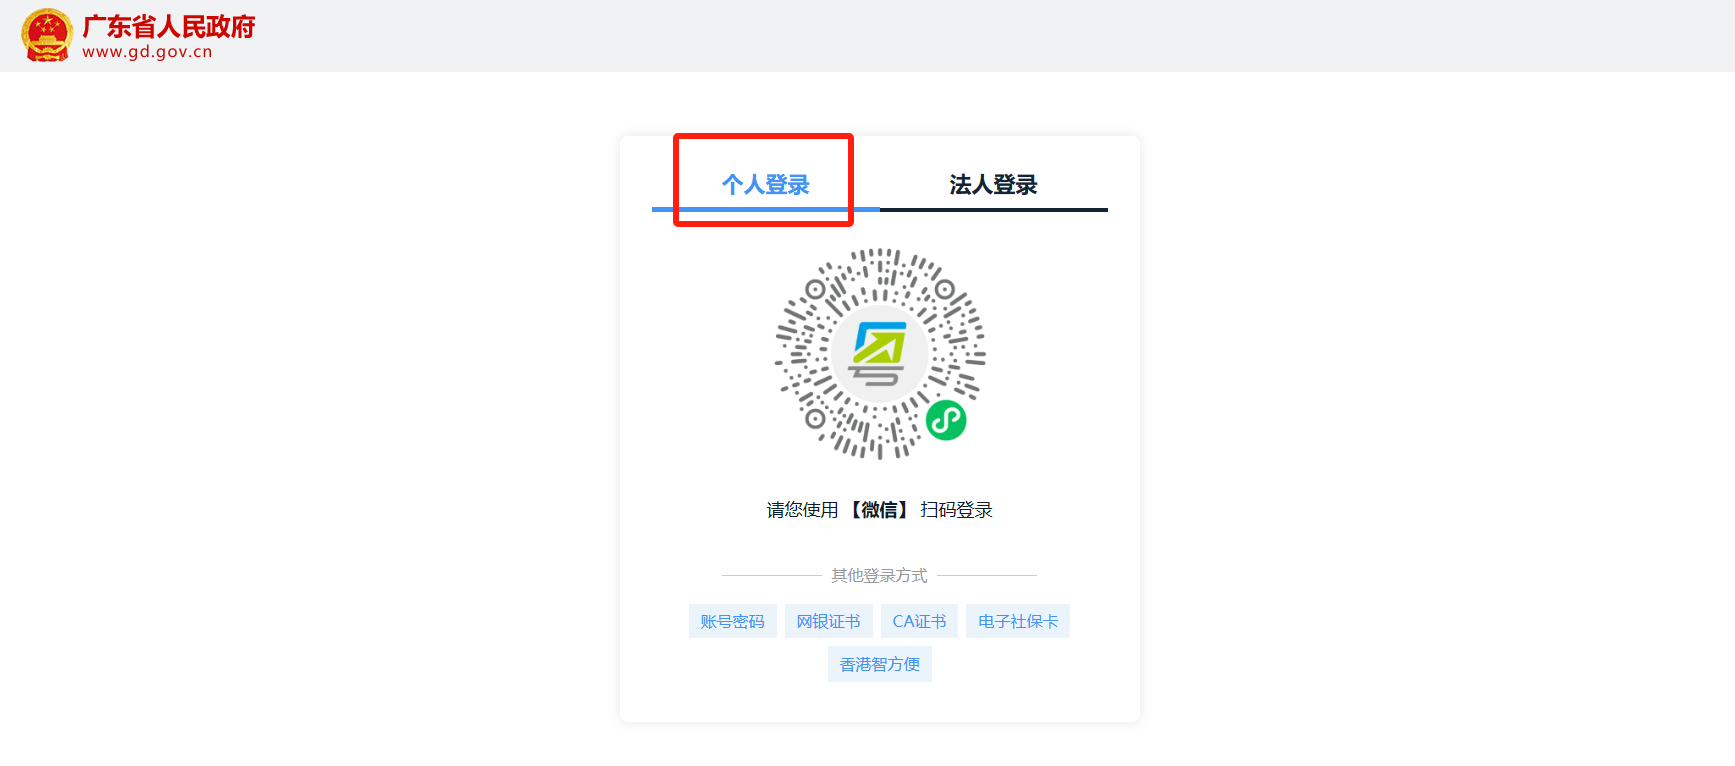The width and height of the screenshot is (1735, 766).
Task: Click the QR code's bottom-left locator circle
Action: click(x=816, y=418)
